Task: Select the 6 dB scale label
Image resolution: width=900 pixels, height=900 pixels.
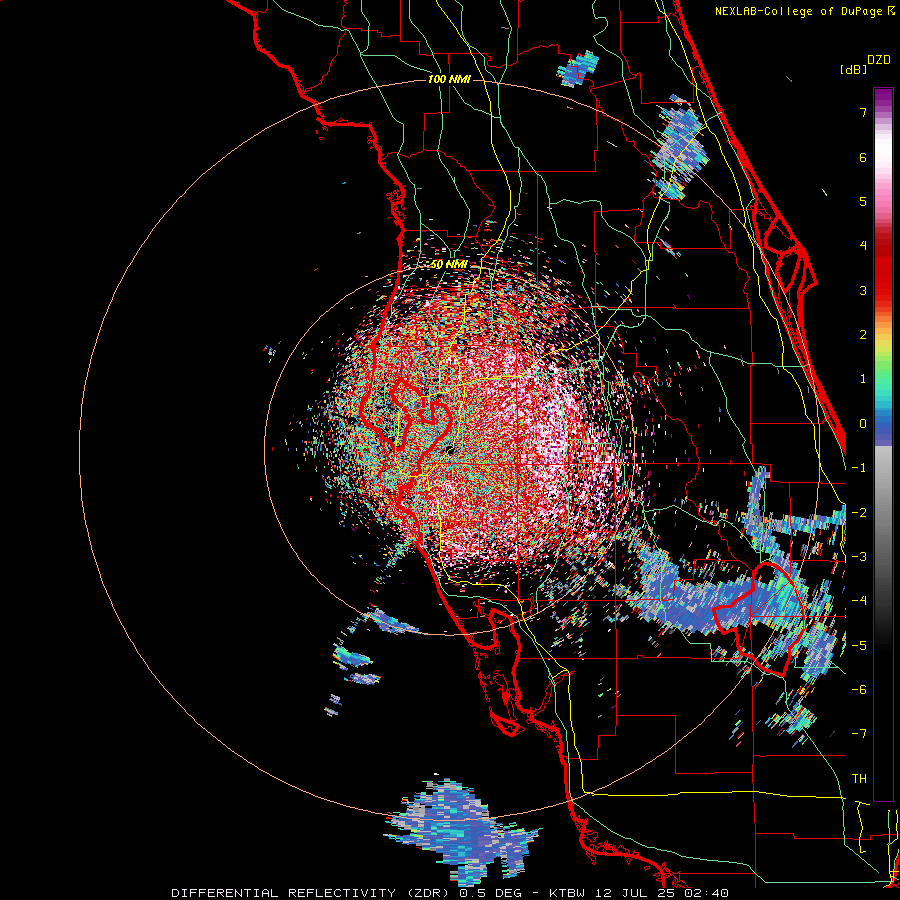Action: click(863, 157)
